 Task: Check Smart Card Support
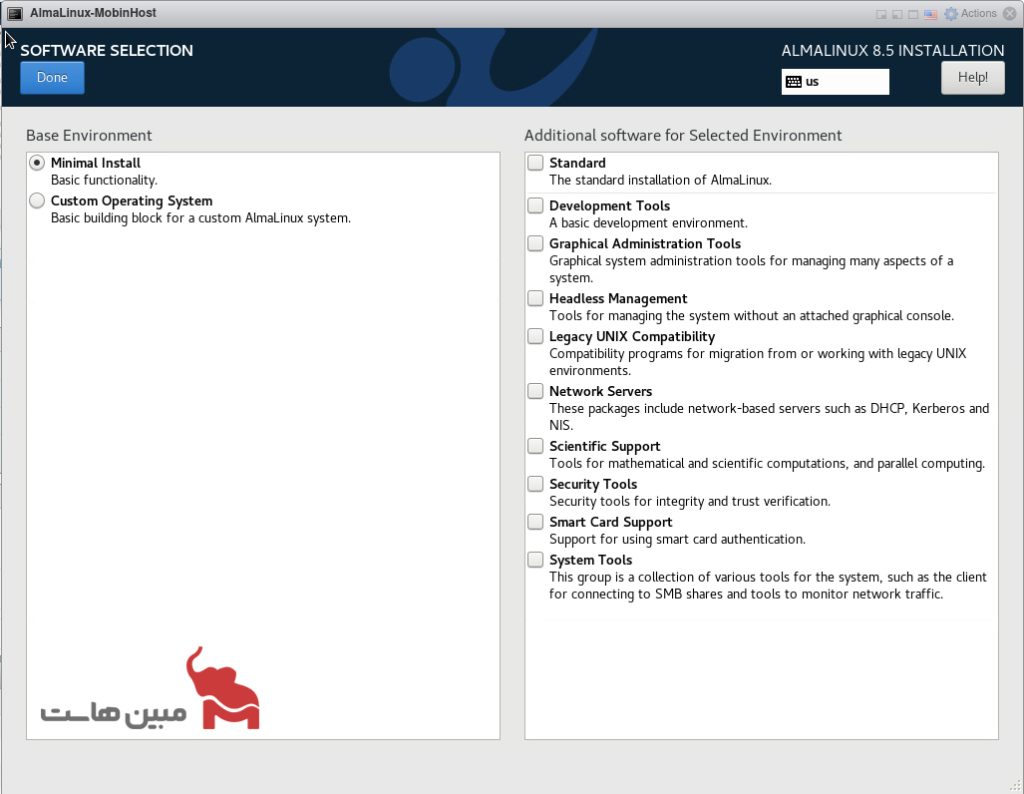coord(536,521)
